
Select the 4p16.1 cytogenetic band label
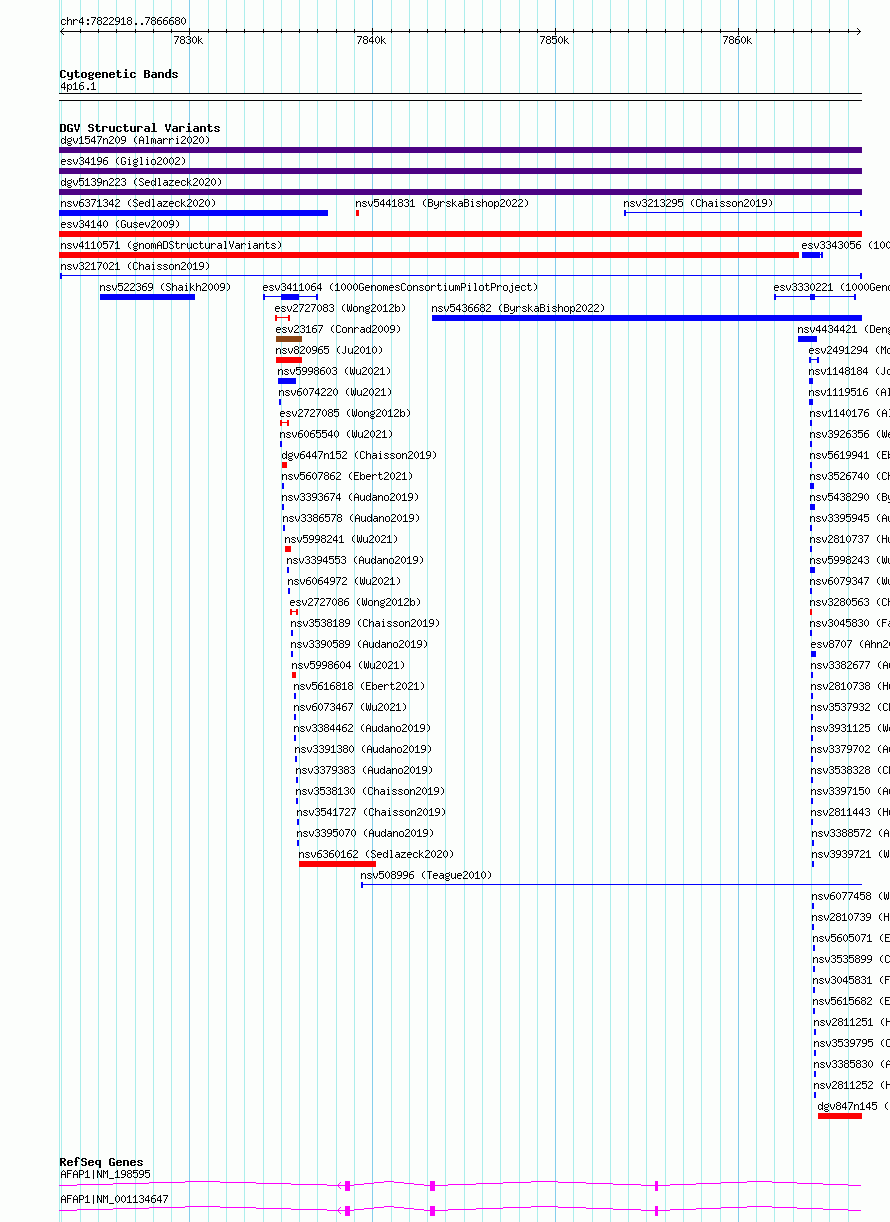78,87
